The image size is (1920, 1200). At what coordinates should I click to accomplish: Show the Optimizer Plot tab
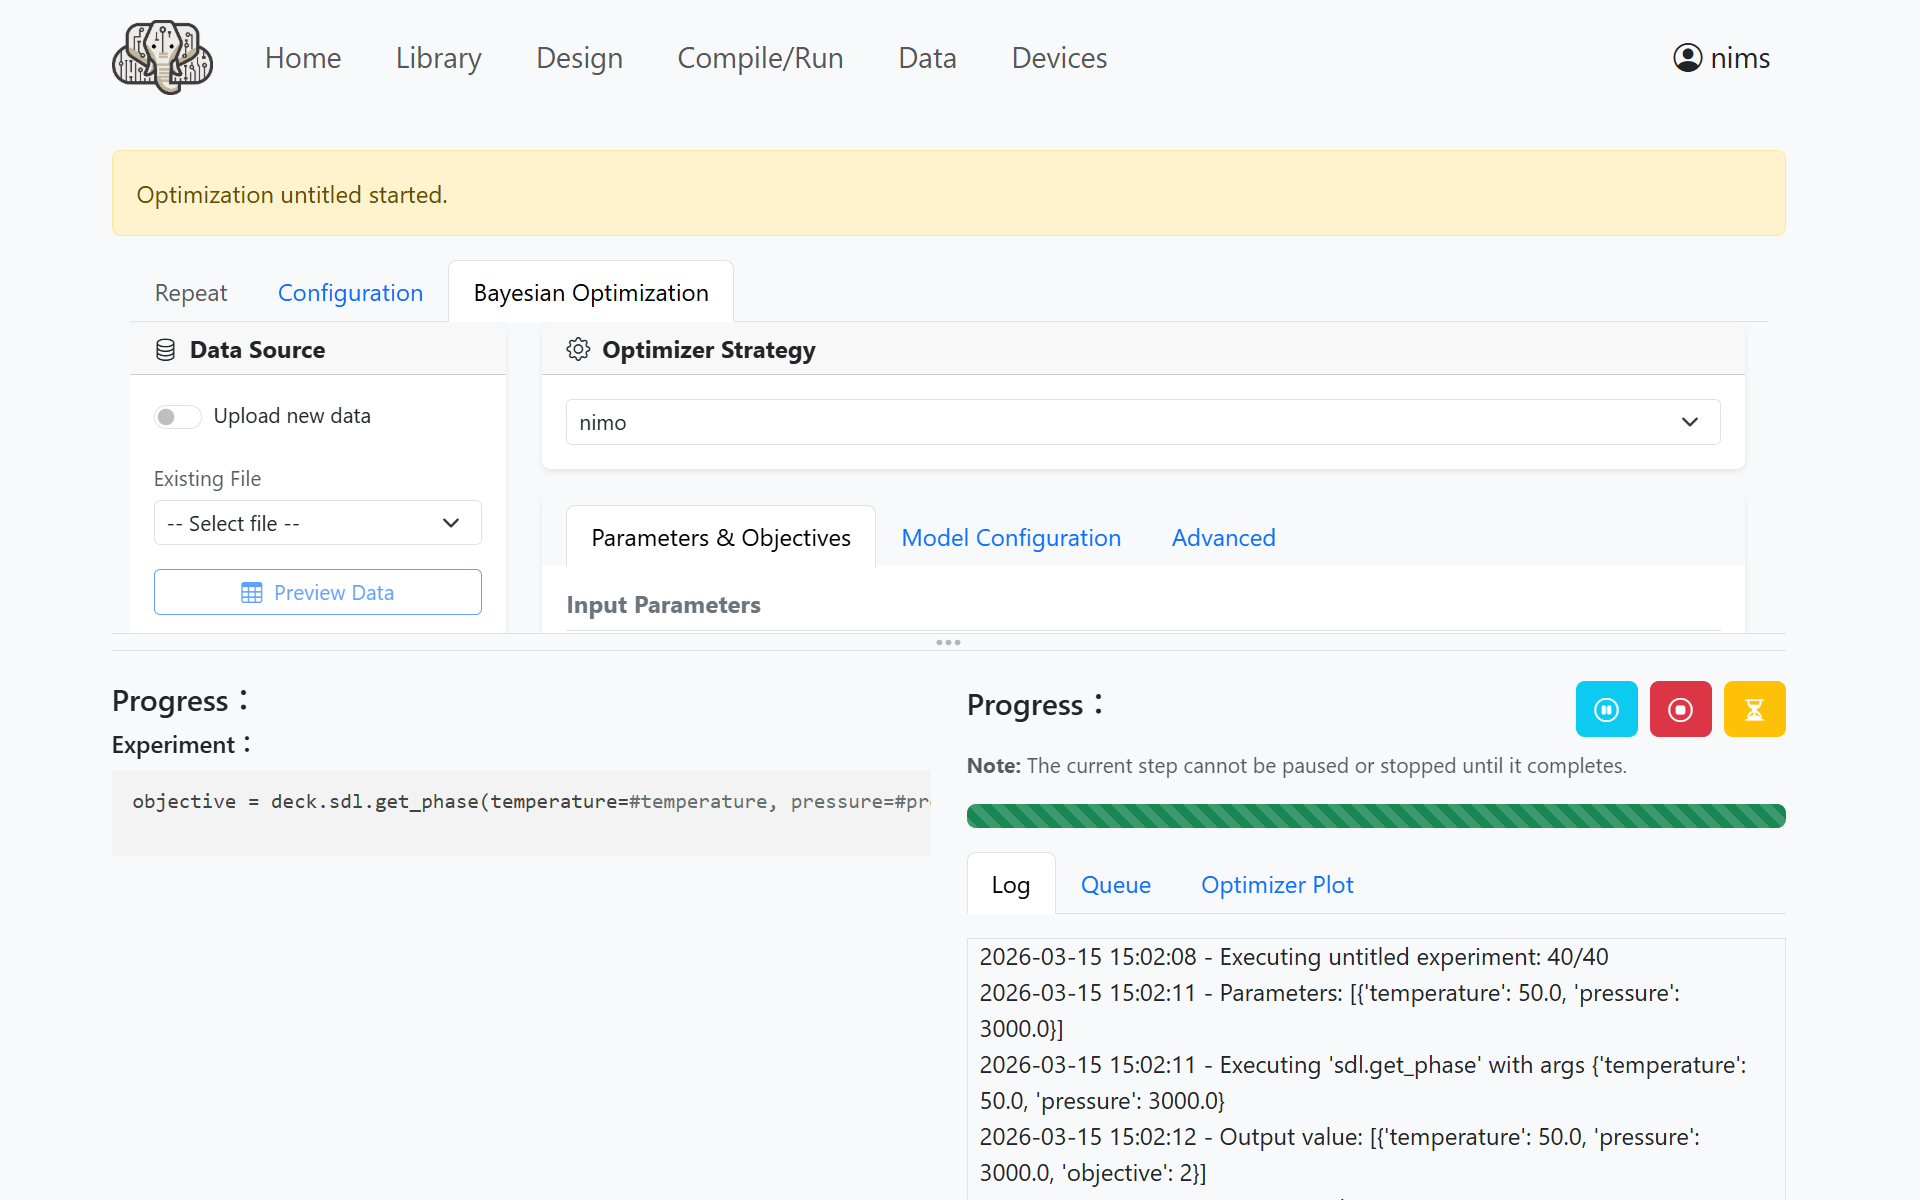click(1276, 885)
